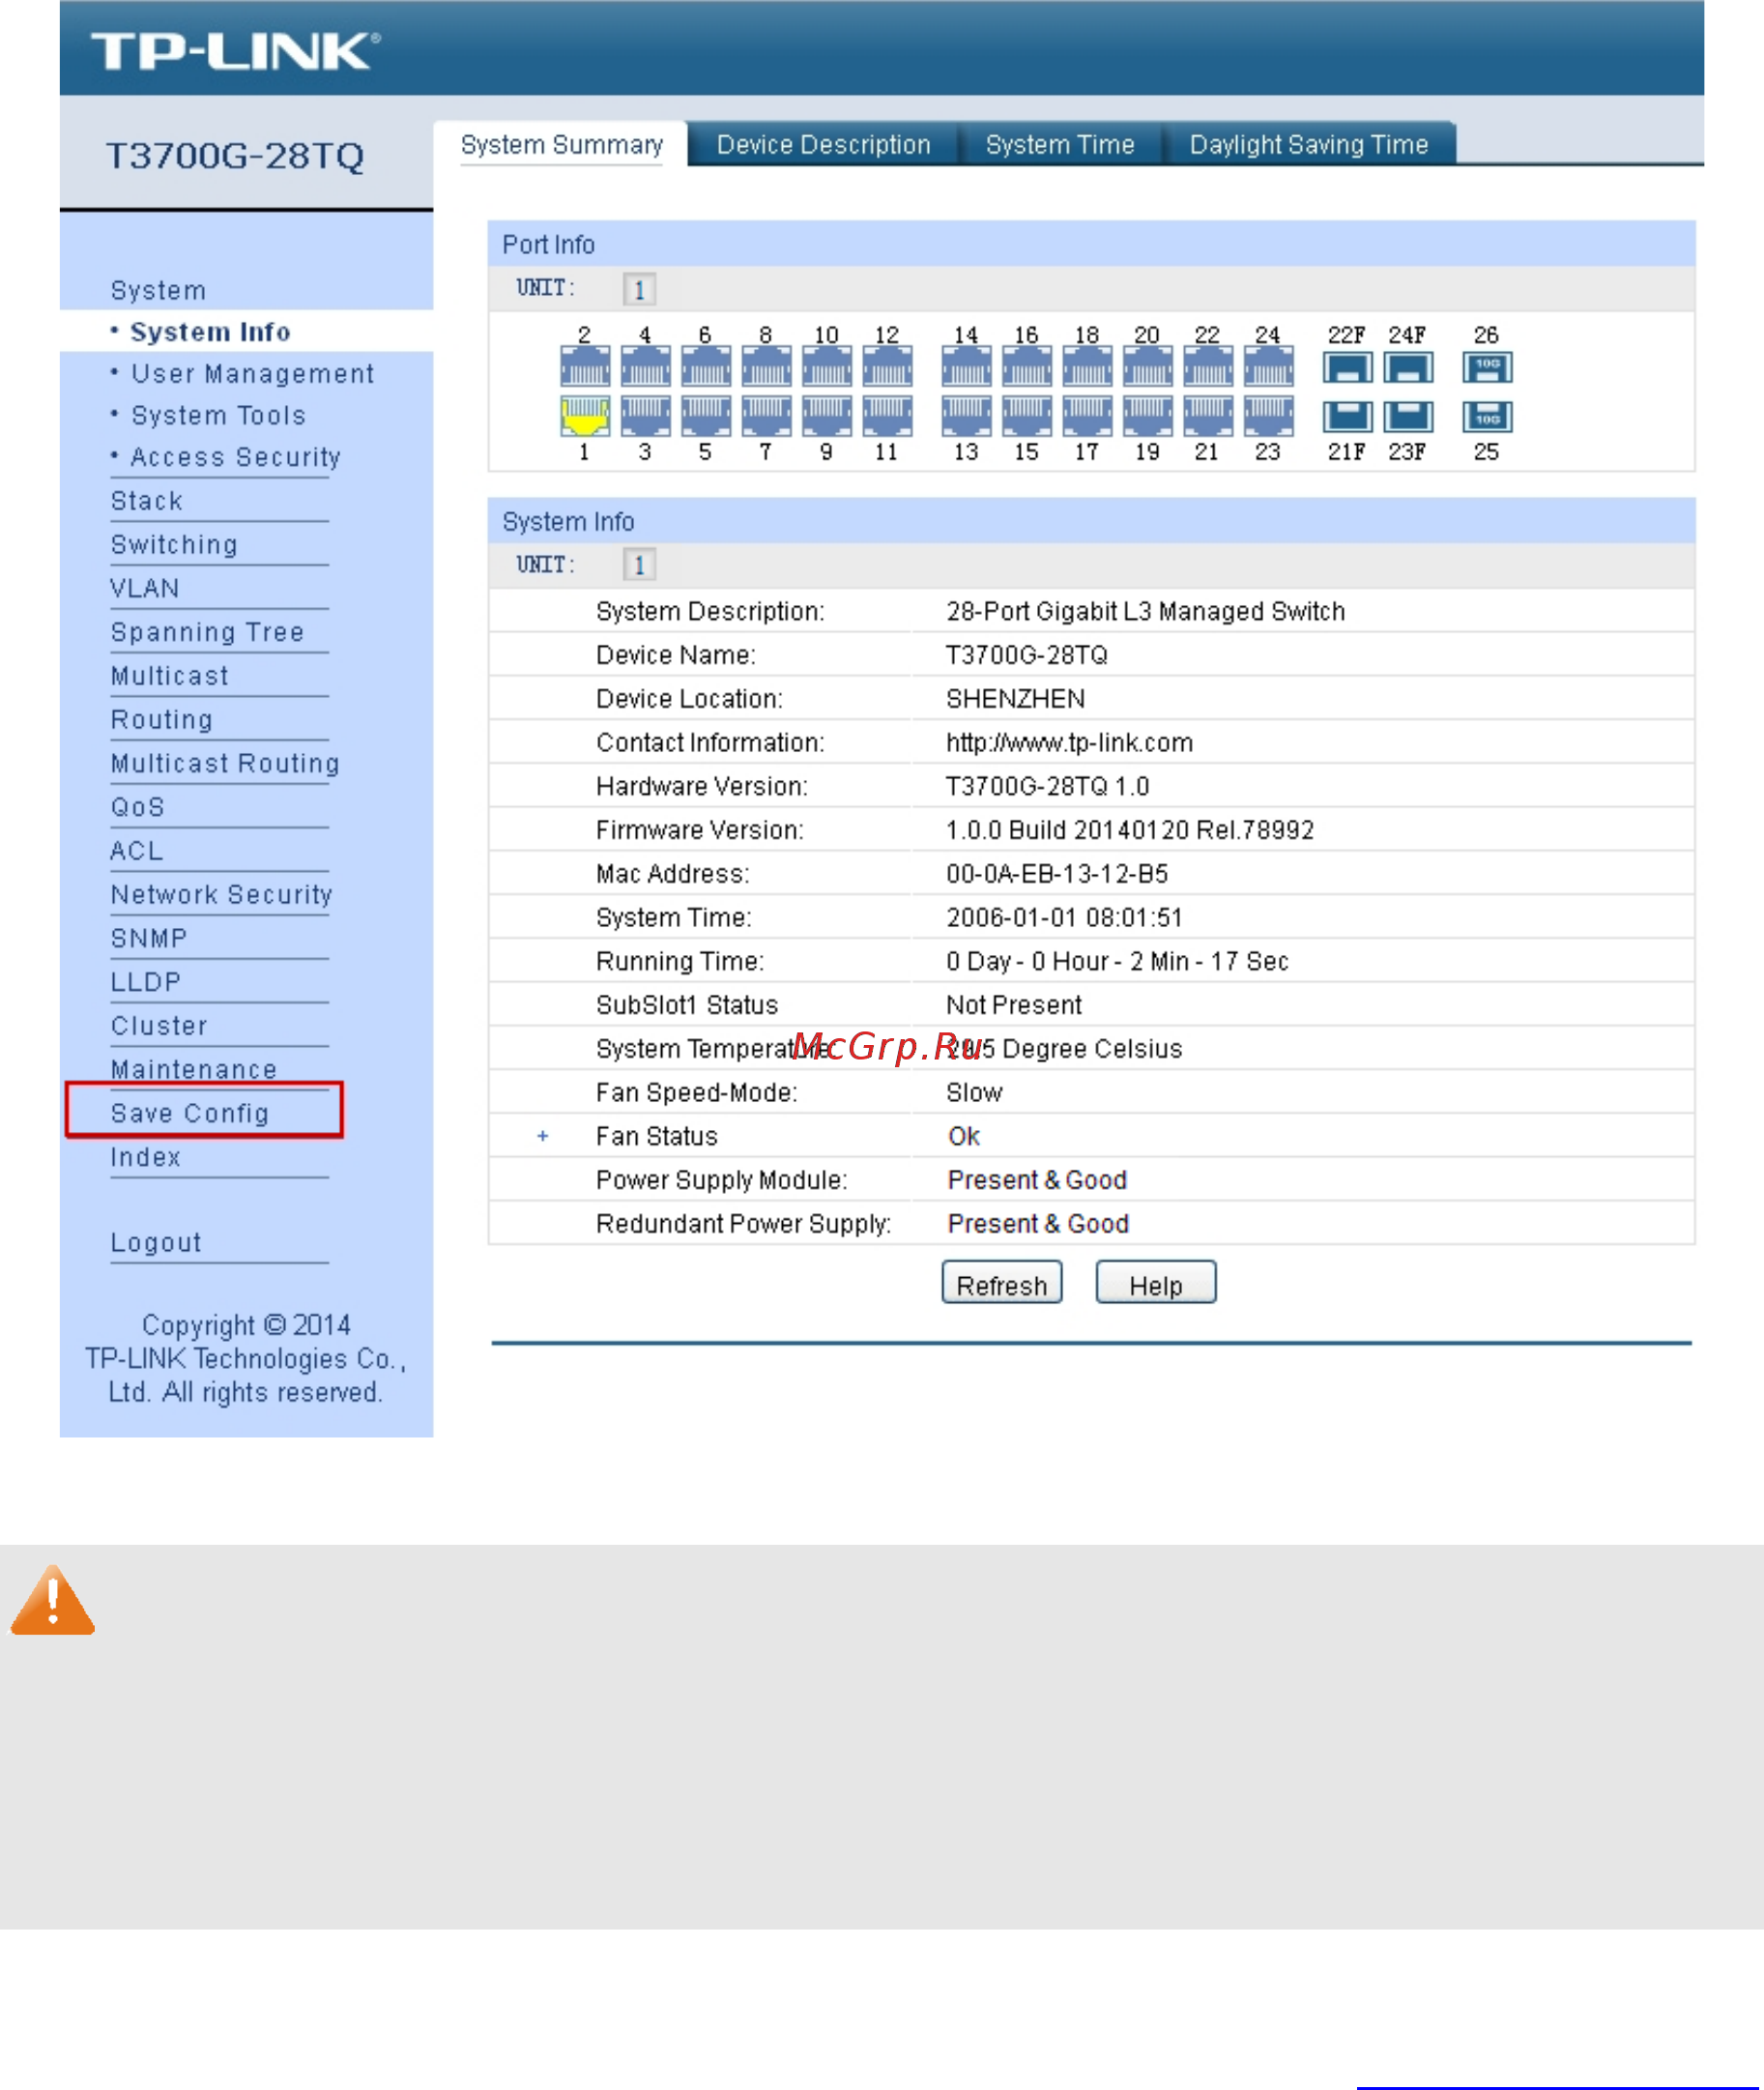Screen dimensions: 1764x2090
Task: Open Spanning Tree menu
Action: point(207,632)
